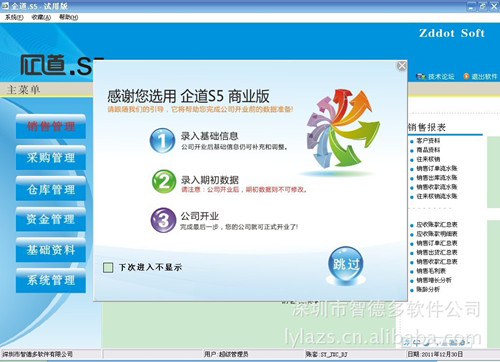Screen dimensions: 500x362
Task: Click the 主菜单 header label
Action: (x=23, y=89)
